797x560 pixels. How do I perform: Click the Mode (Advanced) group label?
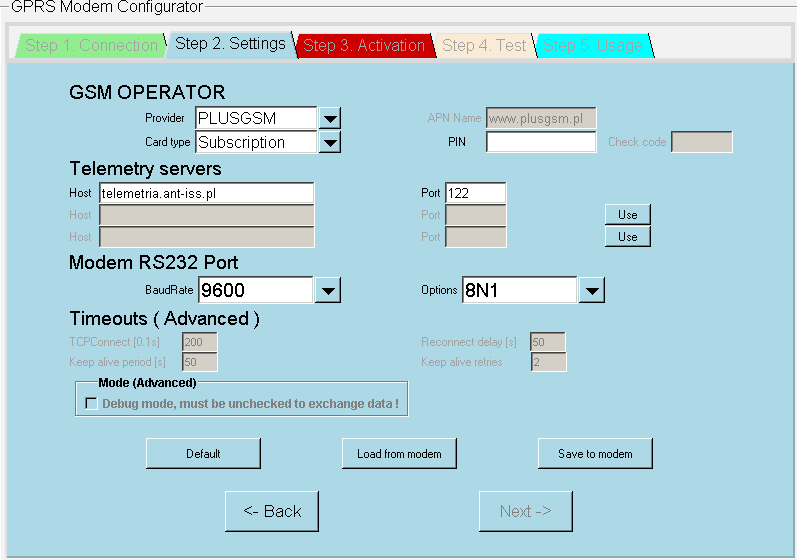[x=147, y=383]
